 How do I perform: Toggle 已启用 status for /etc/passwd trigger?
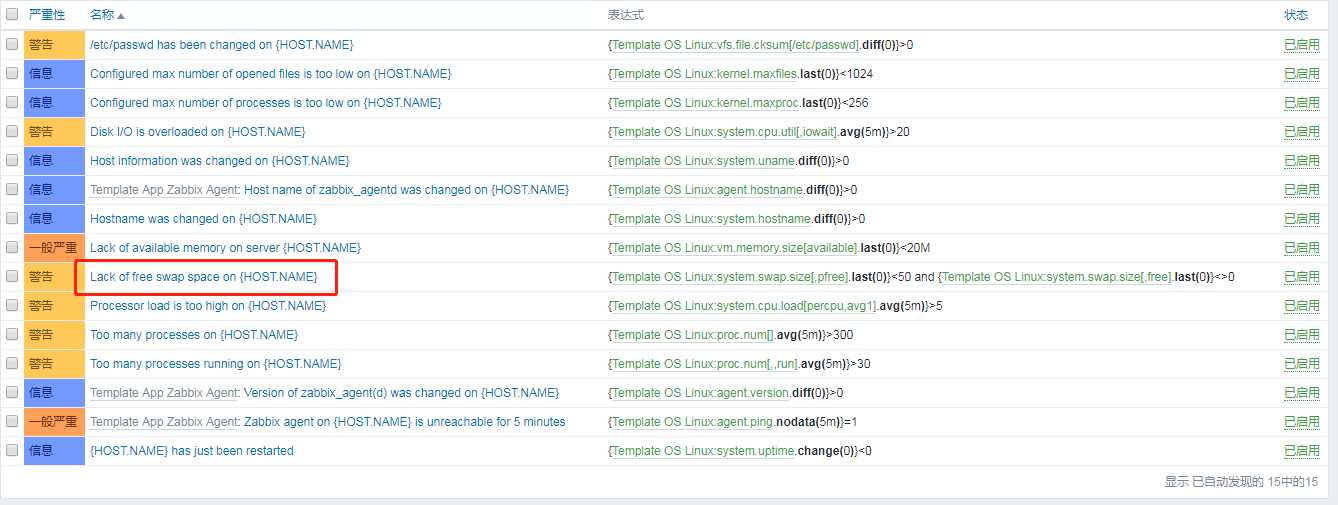pos(1301,45)
